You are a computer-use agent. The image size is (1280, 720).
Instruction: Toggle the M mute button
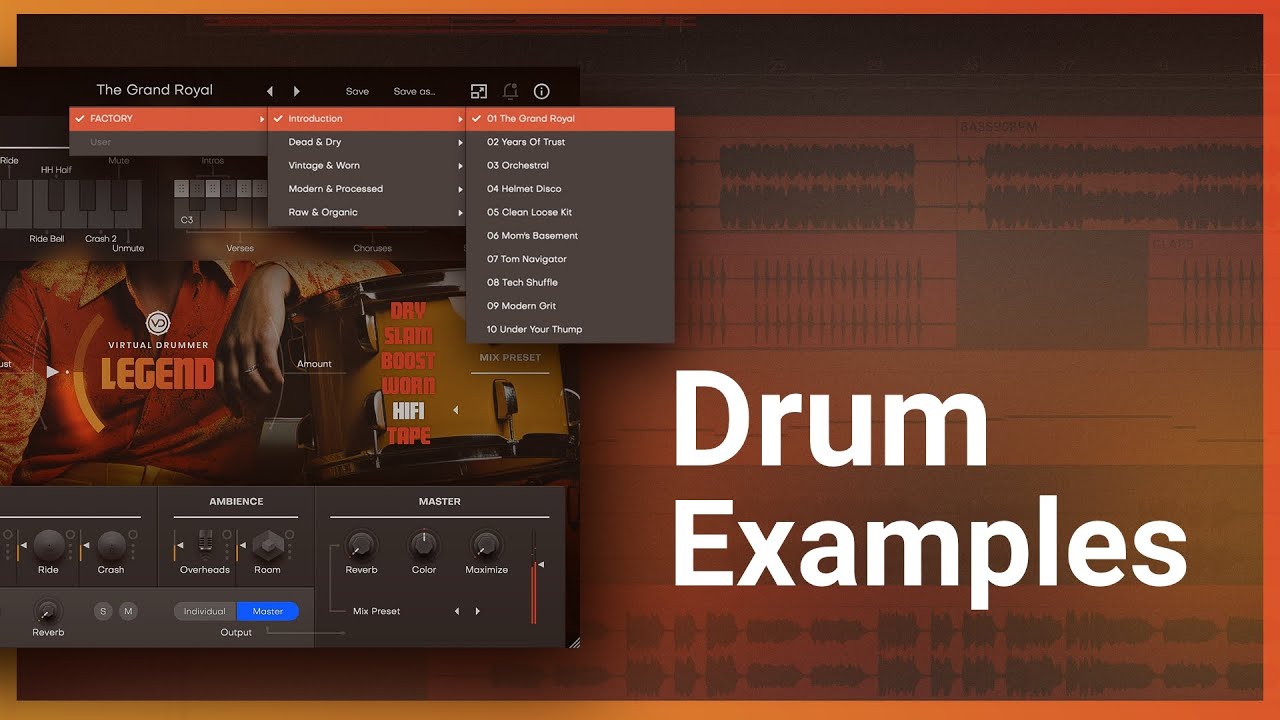127,611
